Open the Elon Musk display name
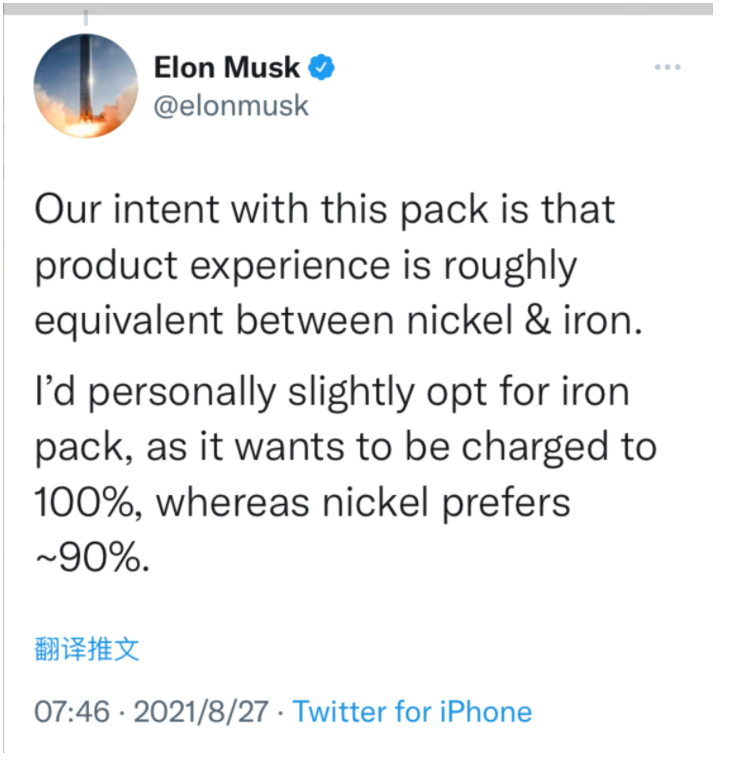The width and height of the screenshot is (740, 768). click(x=226, y=67)
